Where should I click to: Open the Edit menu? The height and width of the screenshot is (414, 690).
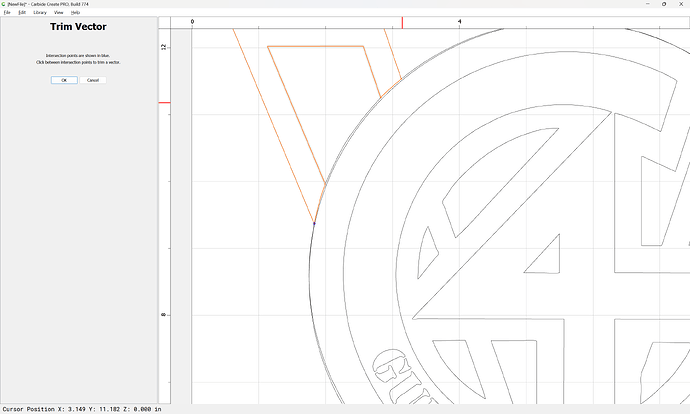click(x=22, y=12)
